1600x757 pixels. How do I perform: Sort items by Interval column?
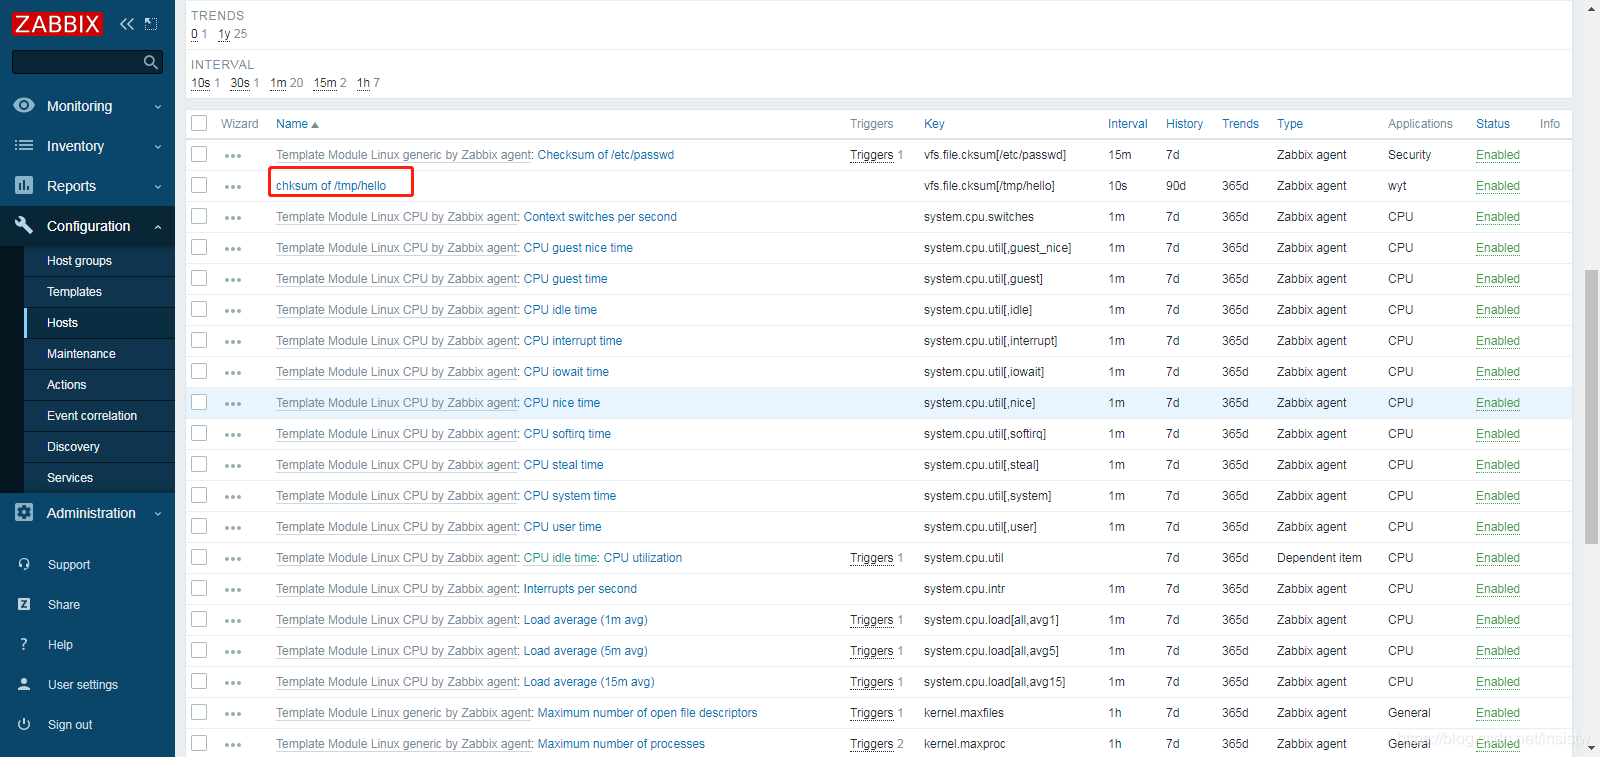point(1127,124)
